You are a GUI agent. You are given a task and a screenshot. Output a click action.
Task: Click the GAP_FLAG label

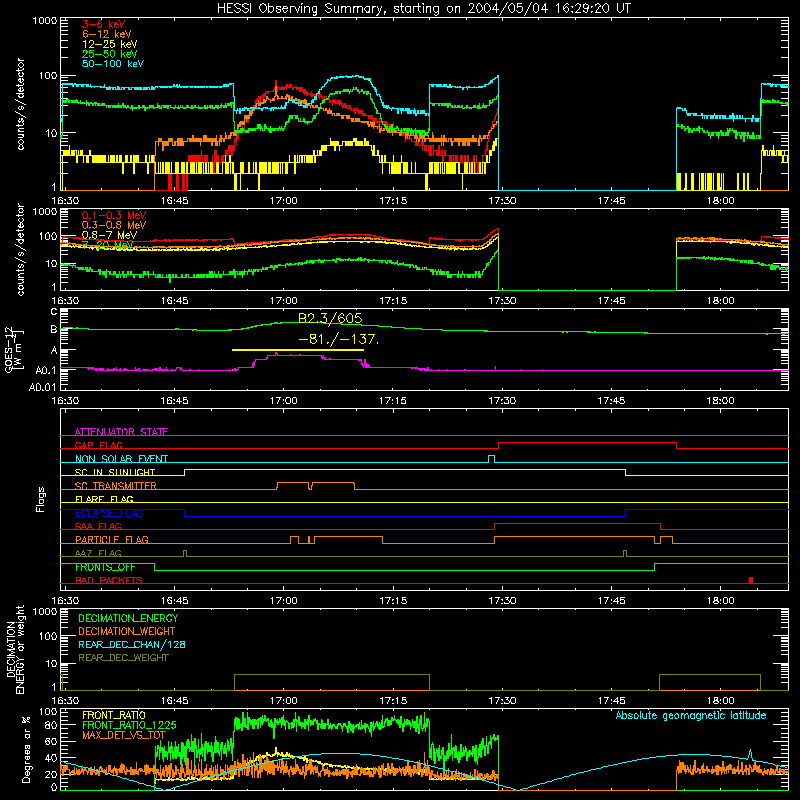tap(98, 445)
